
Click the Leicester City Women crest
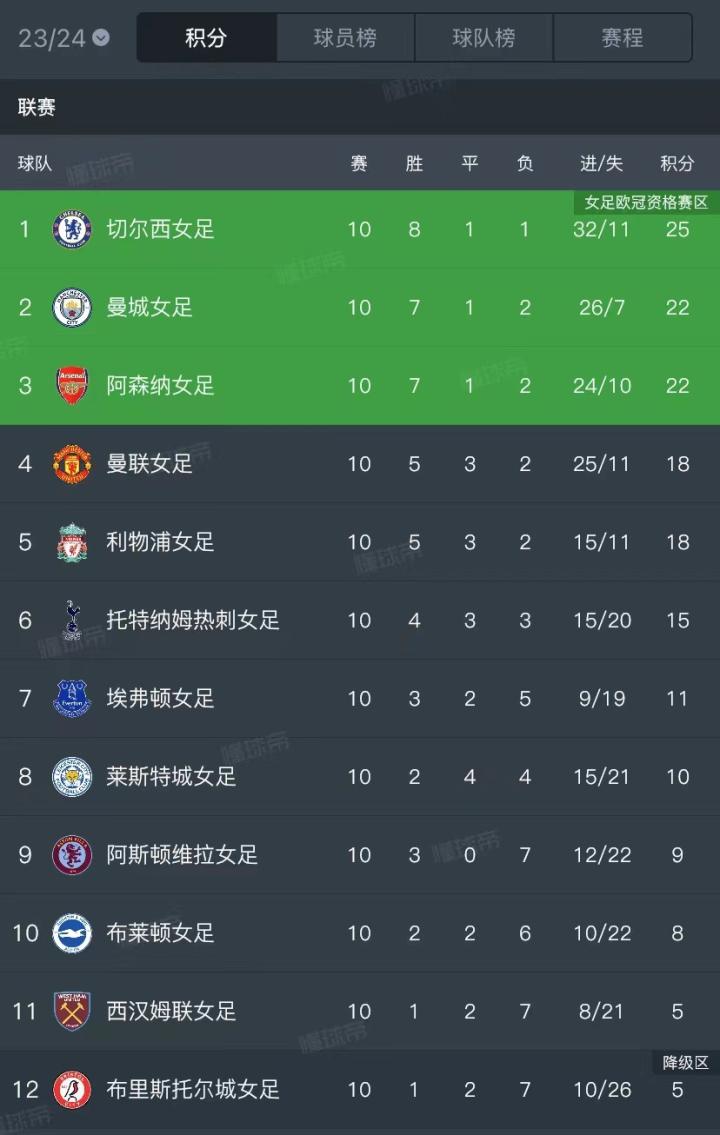click(x=72, y=776)
